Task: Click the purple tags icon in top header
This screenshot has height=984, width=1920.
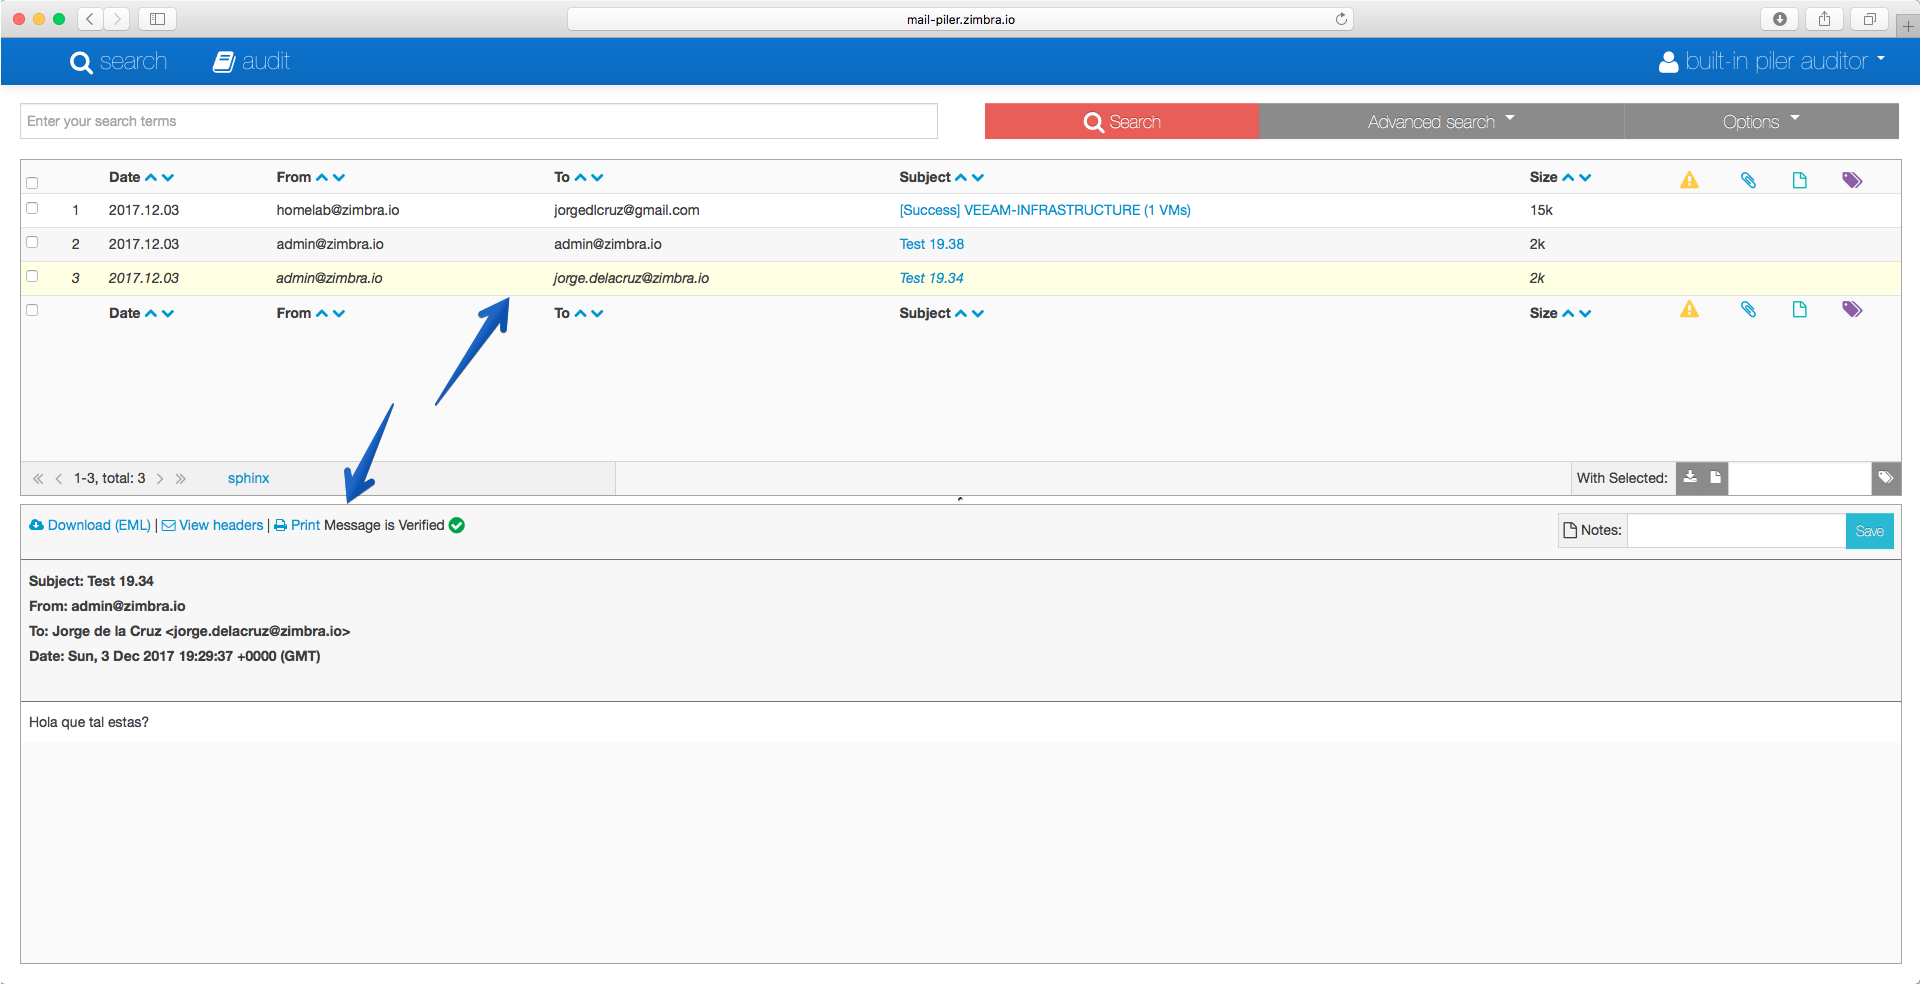Action: click(1852, 180)
